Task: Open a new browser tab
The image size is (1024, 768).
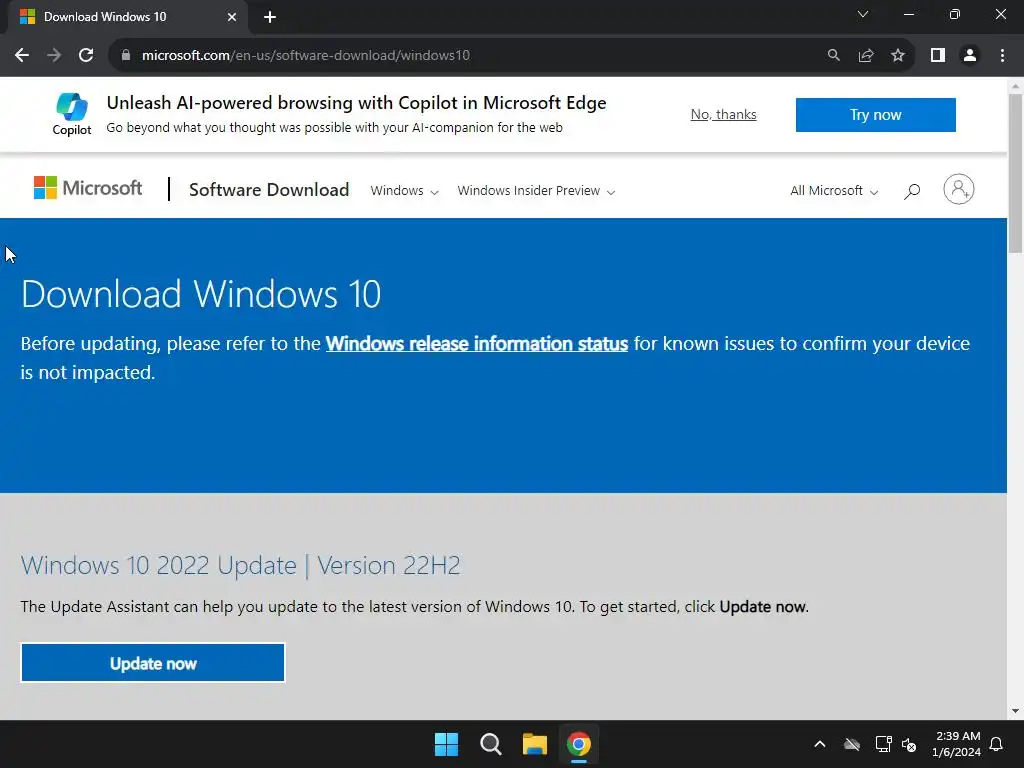Action: point(270,17)
